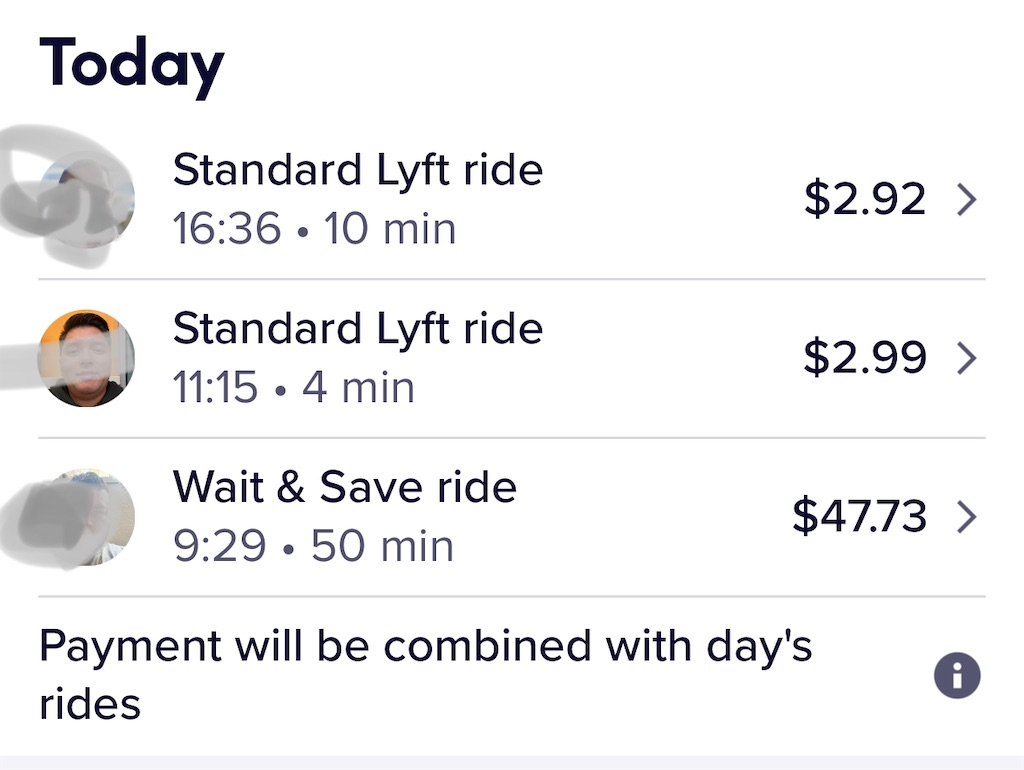This screenshot has height=770, width=1024.
Task: Select the $2.99 fare amount
Action: click(865, 357)
